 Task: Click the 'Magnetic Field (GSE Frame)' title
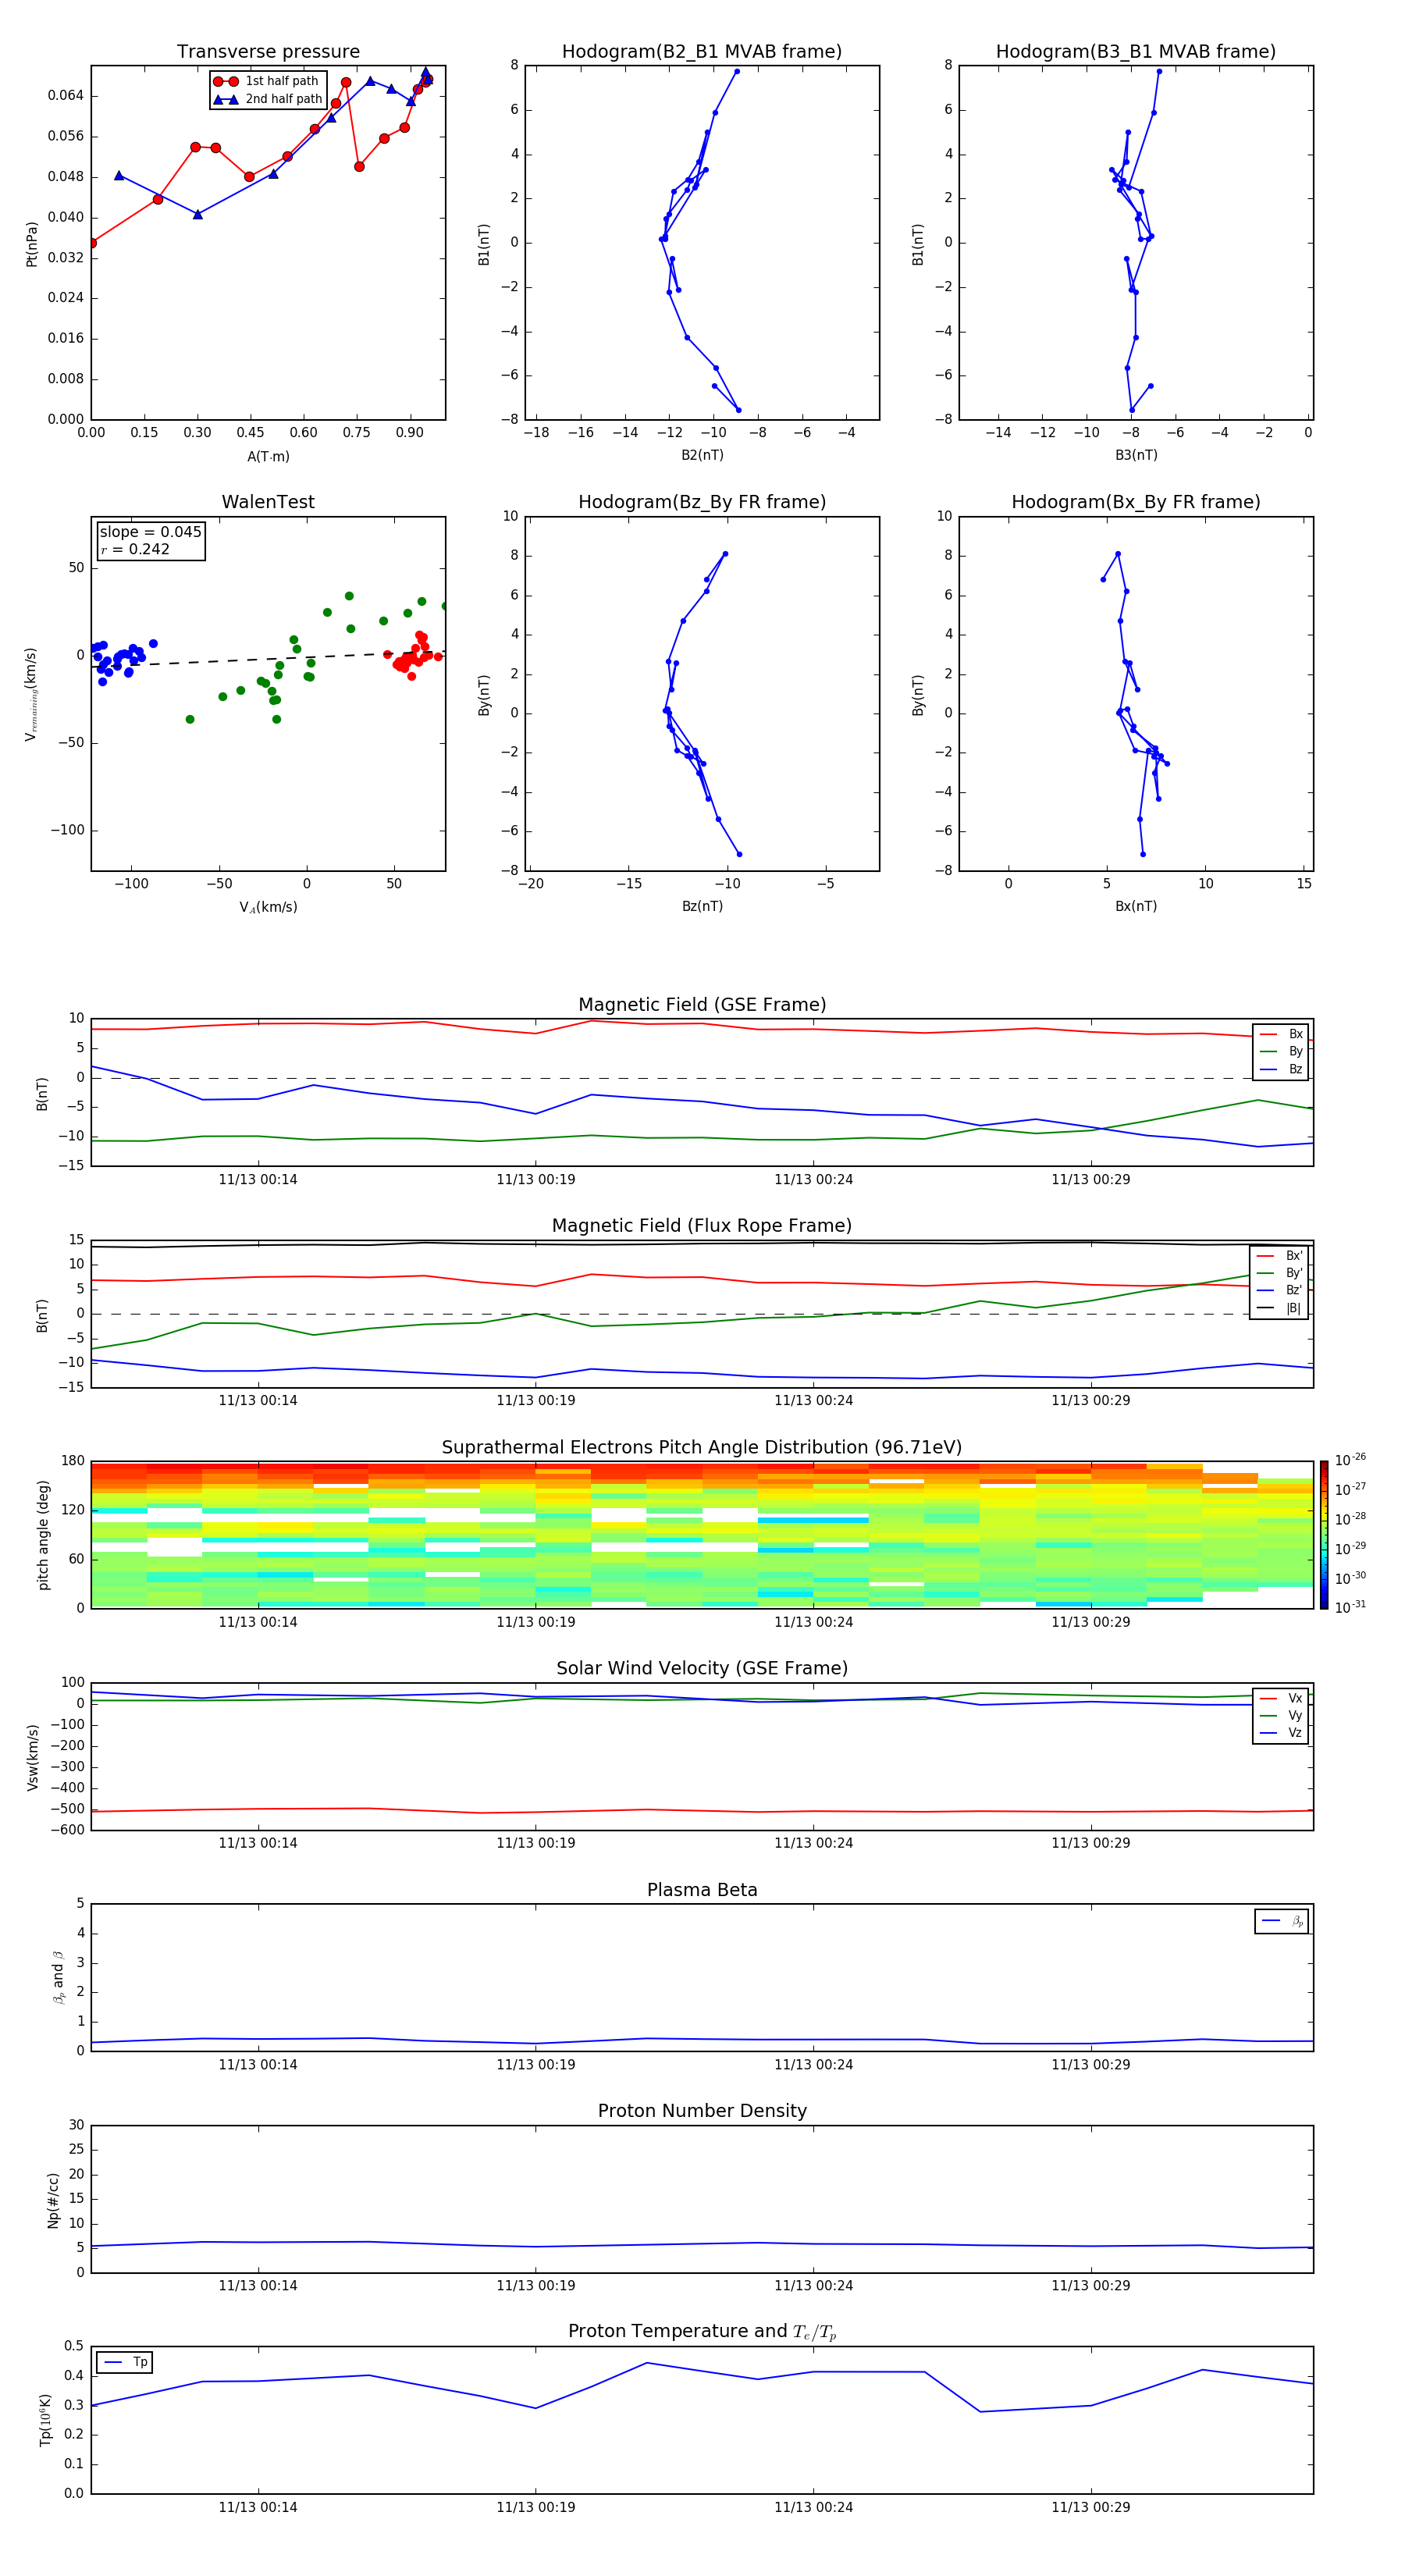click(x=702, y=1005)
